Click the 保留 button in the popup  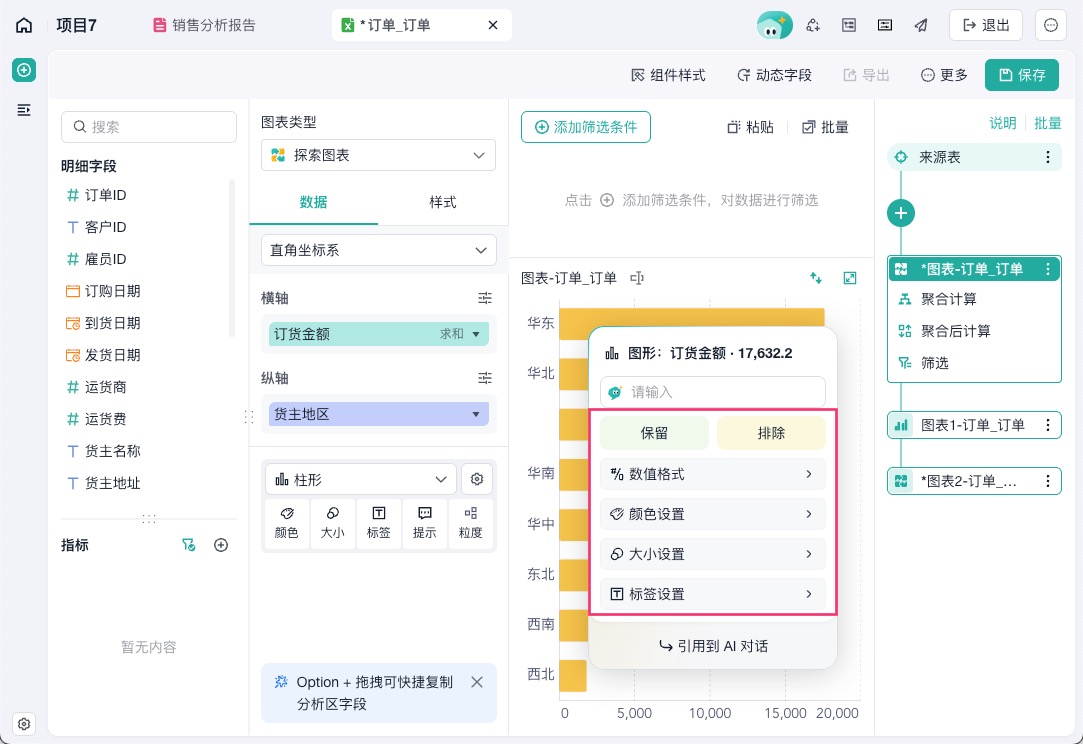coord(654,433)
